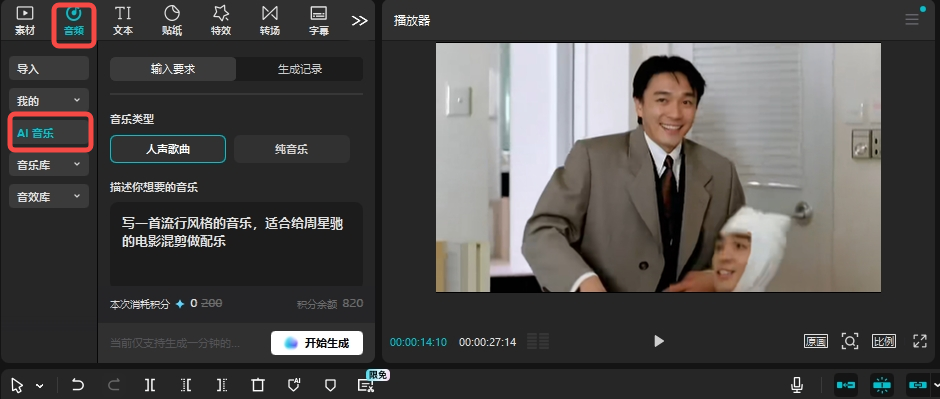Click the trash delete icon
Viewport: 940px width, 399px height.
coord(258,385)
